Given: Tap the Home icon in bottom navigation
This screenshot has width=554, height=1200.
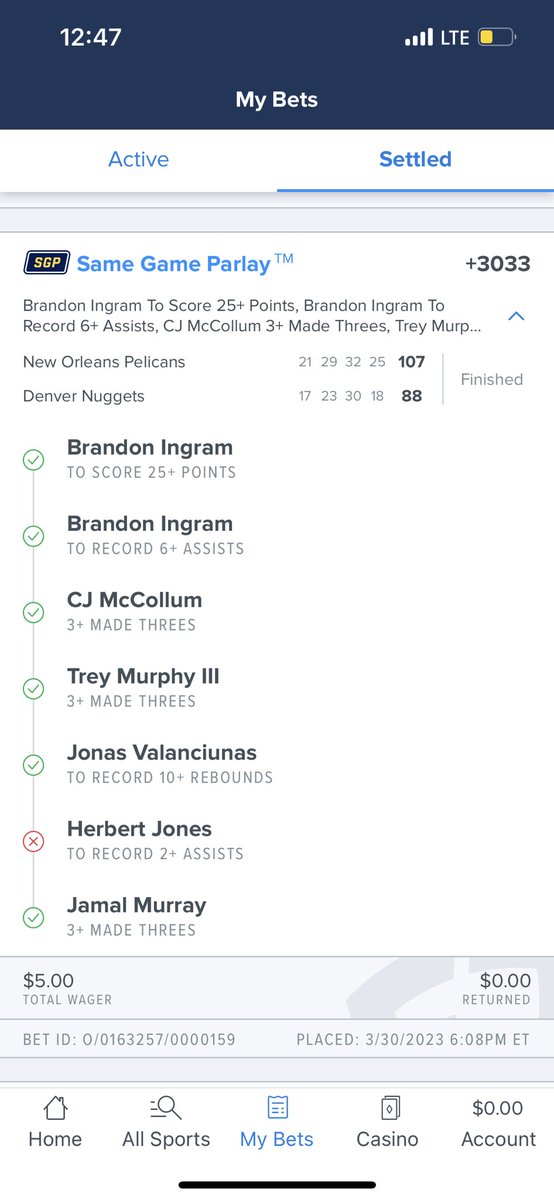Looking at the screenshot, I should [x=55, y=1107].
